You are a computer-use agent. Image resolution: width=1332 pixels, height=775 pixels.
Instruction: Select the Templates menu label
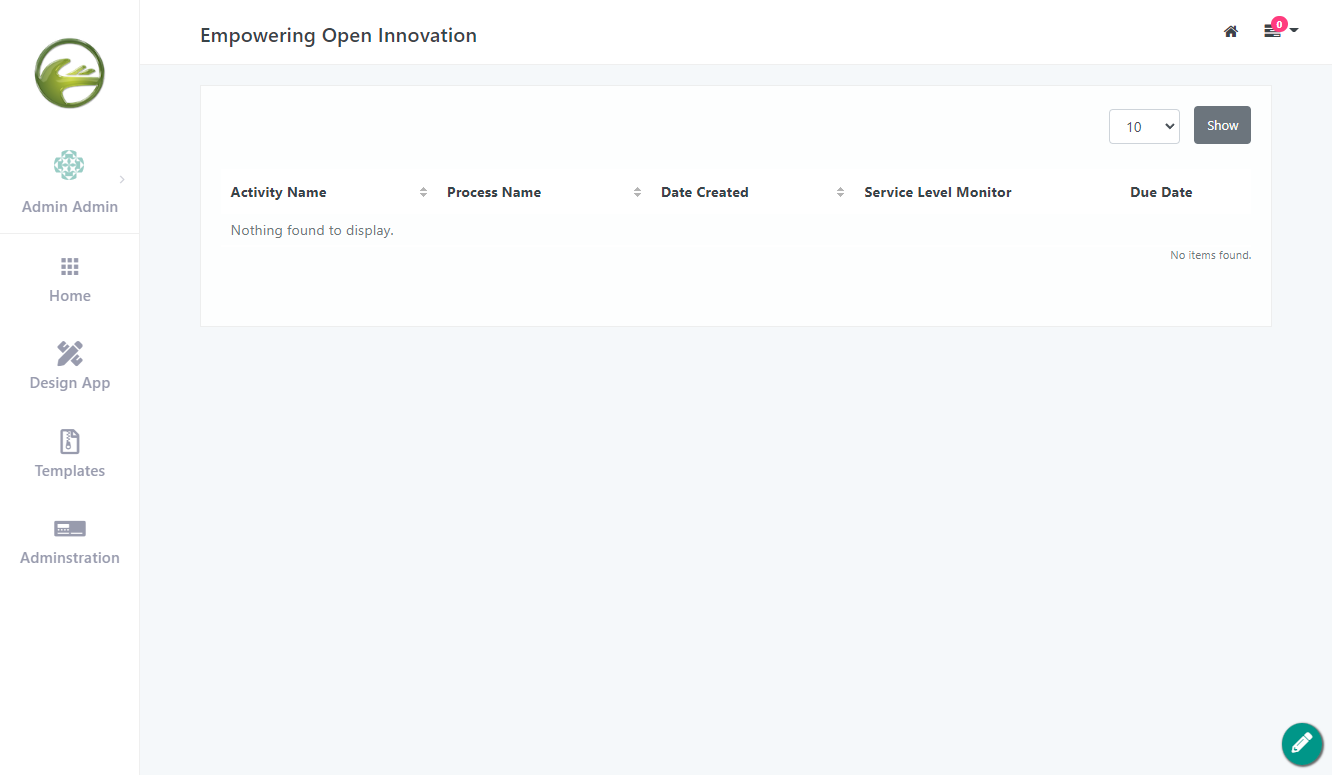70,471
